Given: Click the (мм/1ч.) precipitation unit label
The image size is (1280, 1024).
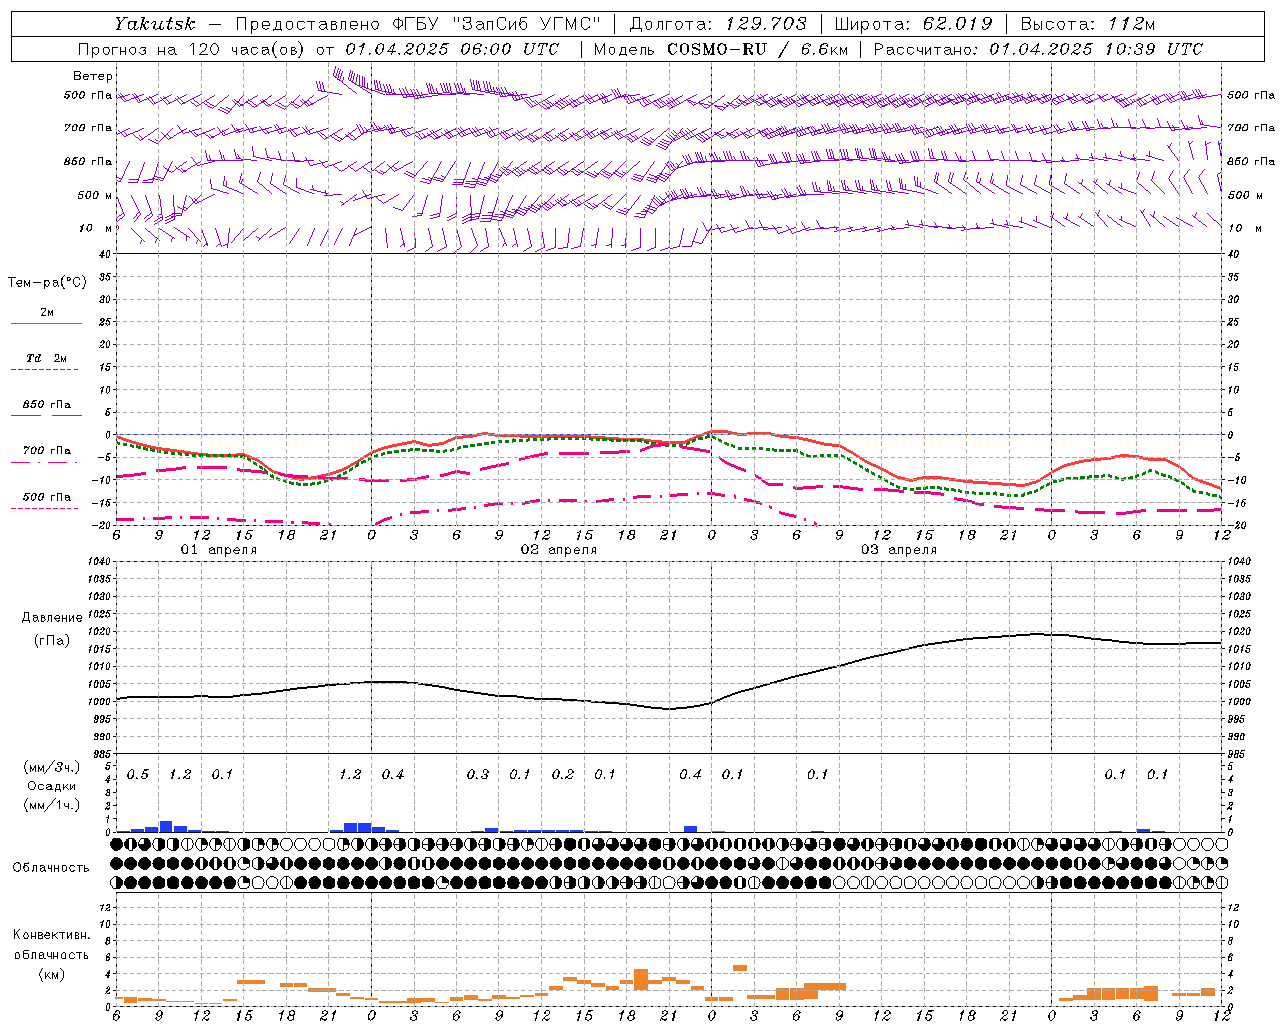Looking at the screenshot, I should 52,805.
